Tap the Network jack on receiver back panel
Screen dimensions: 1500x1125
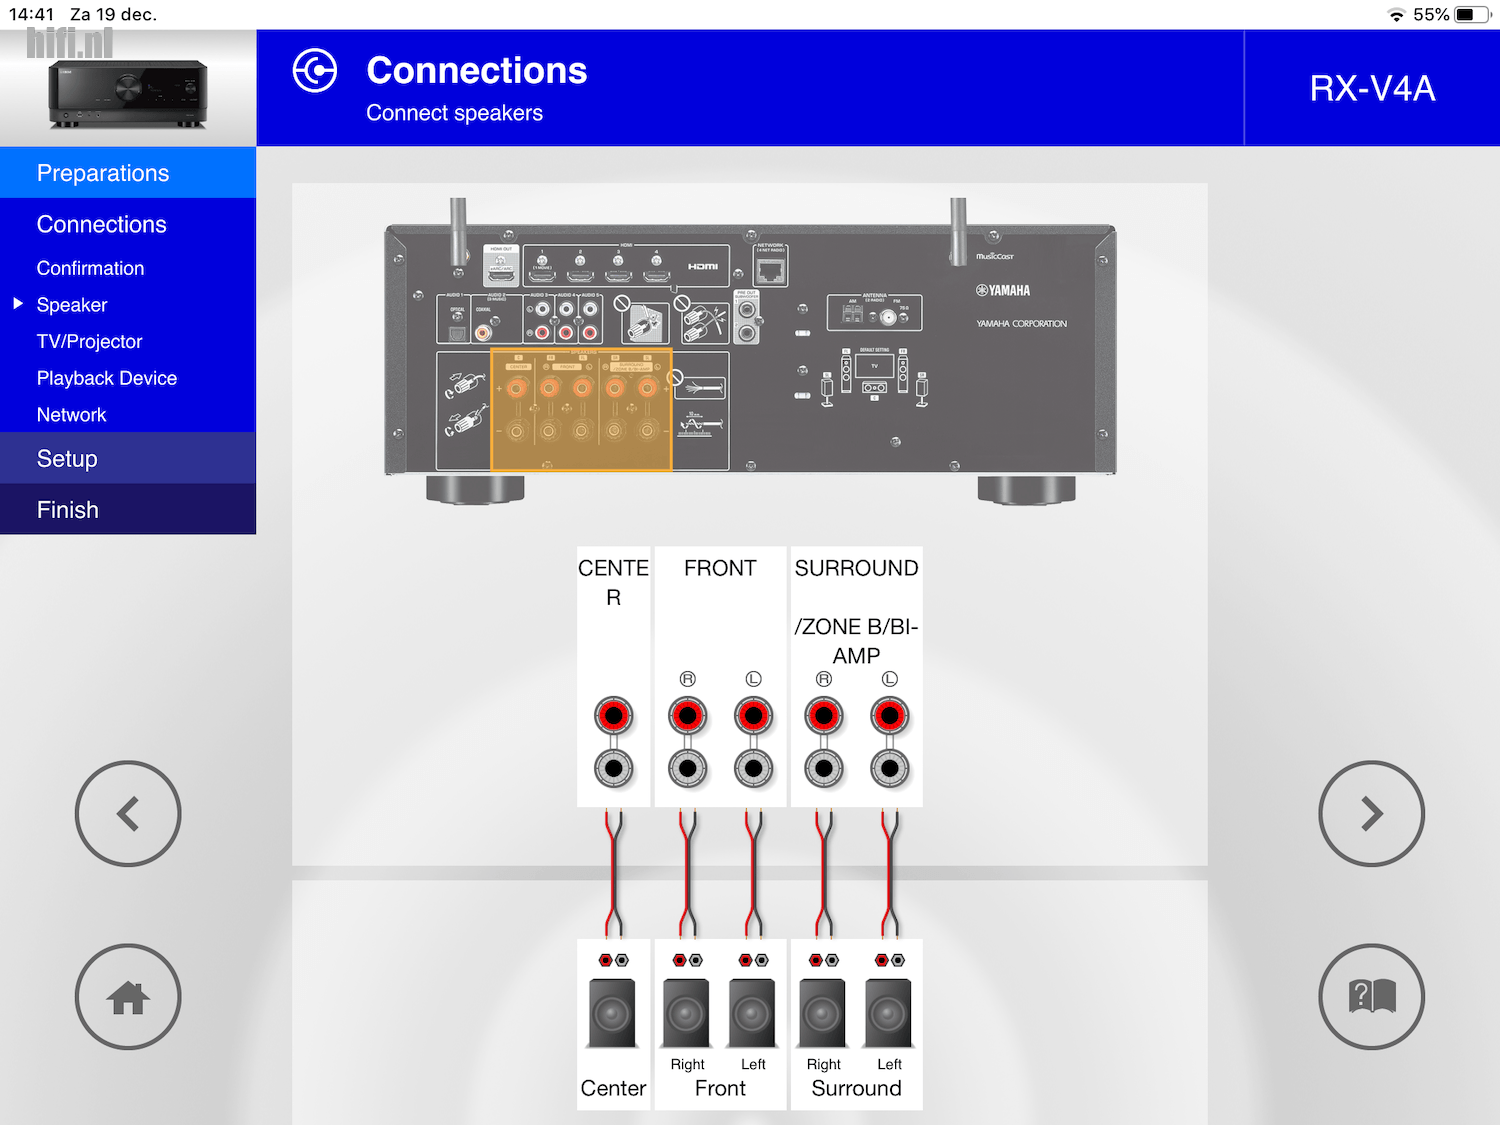click(770, 270)
